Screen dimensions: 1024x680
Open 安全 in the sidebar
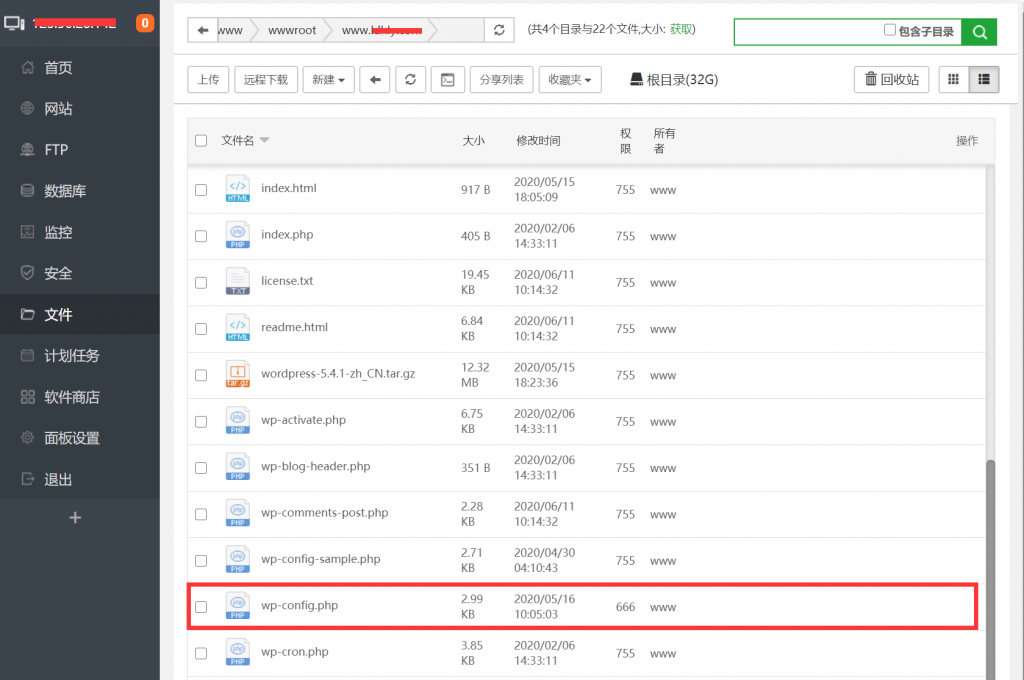click(x=80, y=274)
